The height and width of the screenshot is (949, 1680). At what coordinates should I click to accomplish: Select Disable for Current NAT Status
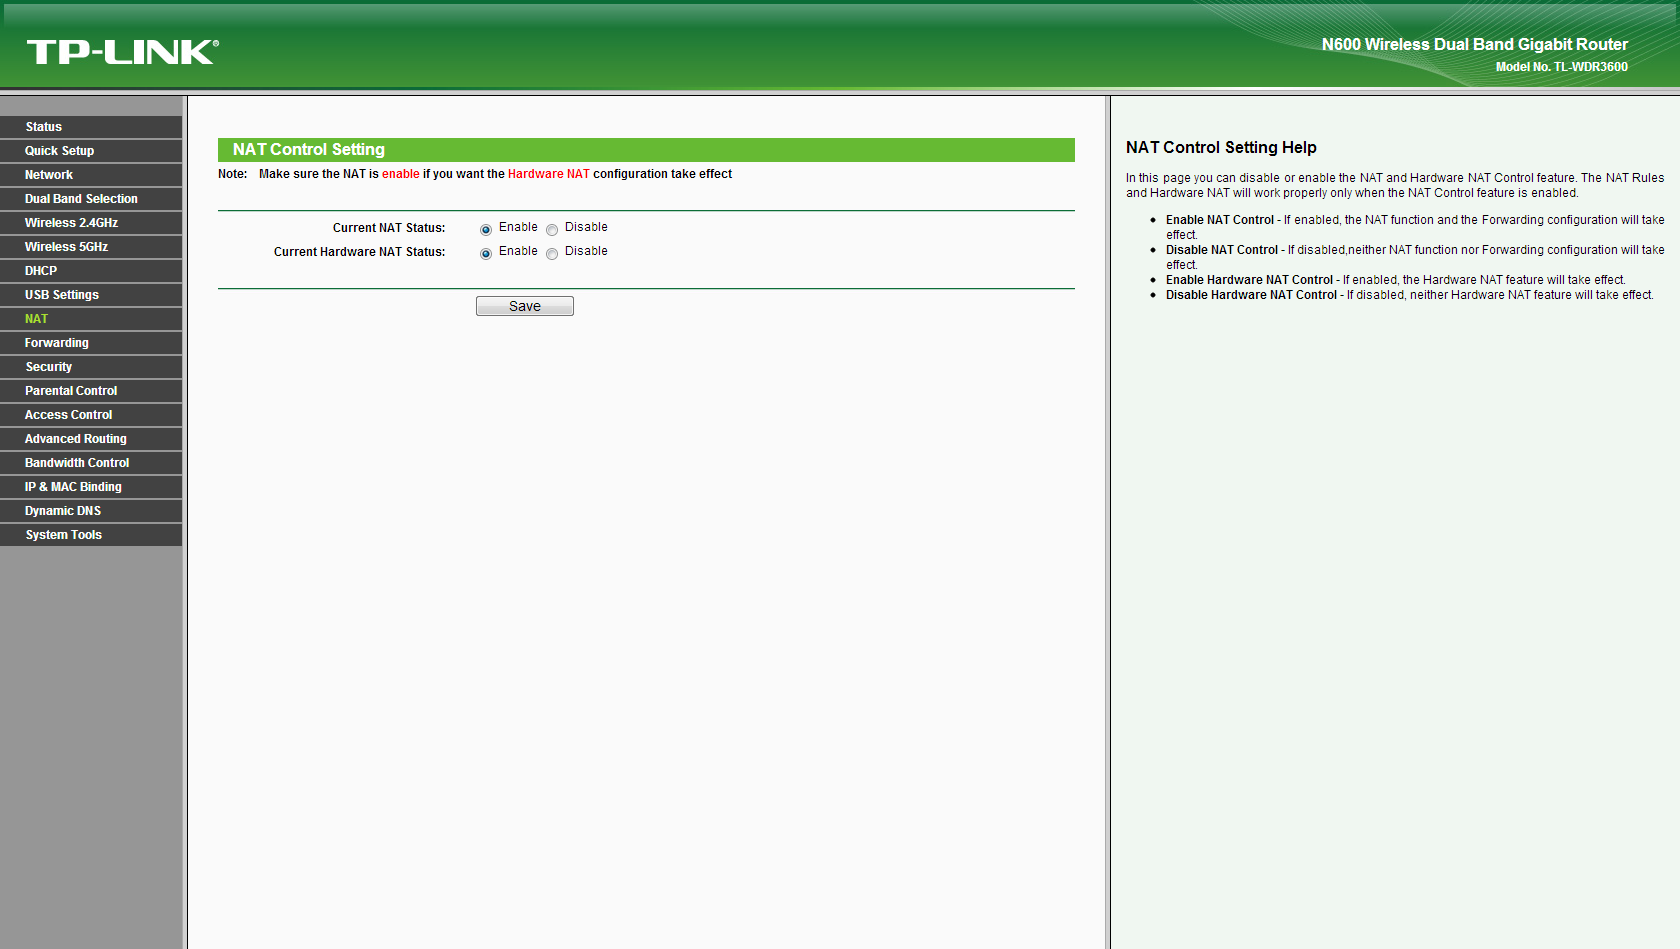point(552,230)
